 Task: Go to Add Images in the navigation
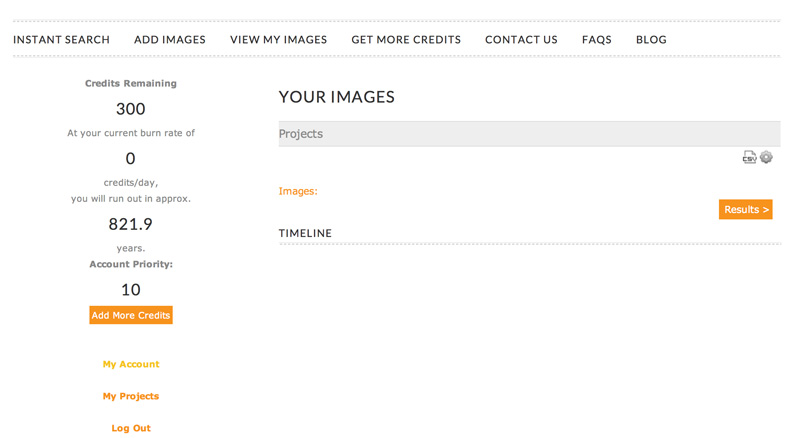pos(170,40)
